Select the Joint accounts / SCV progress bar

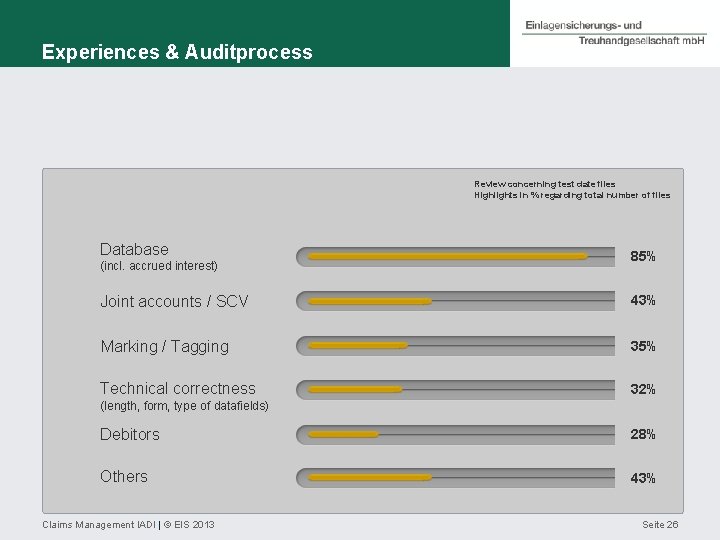(x=456, y=301)
